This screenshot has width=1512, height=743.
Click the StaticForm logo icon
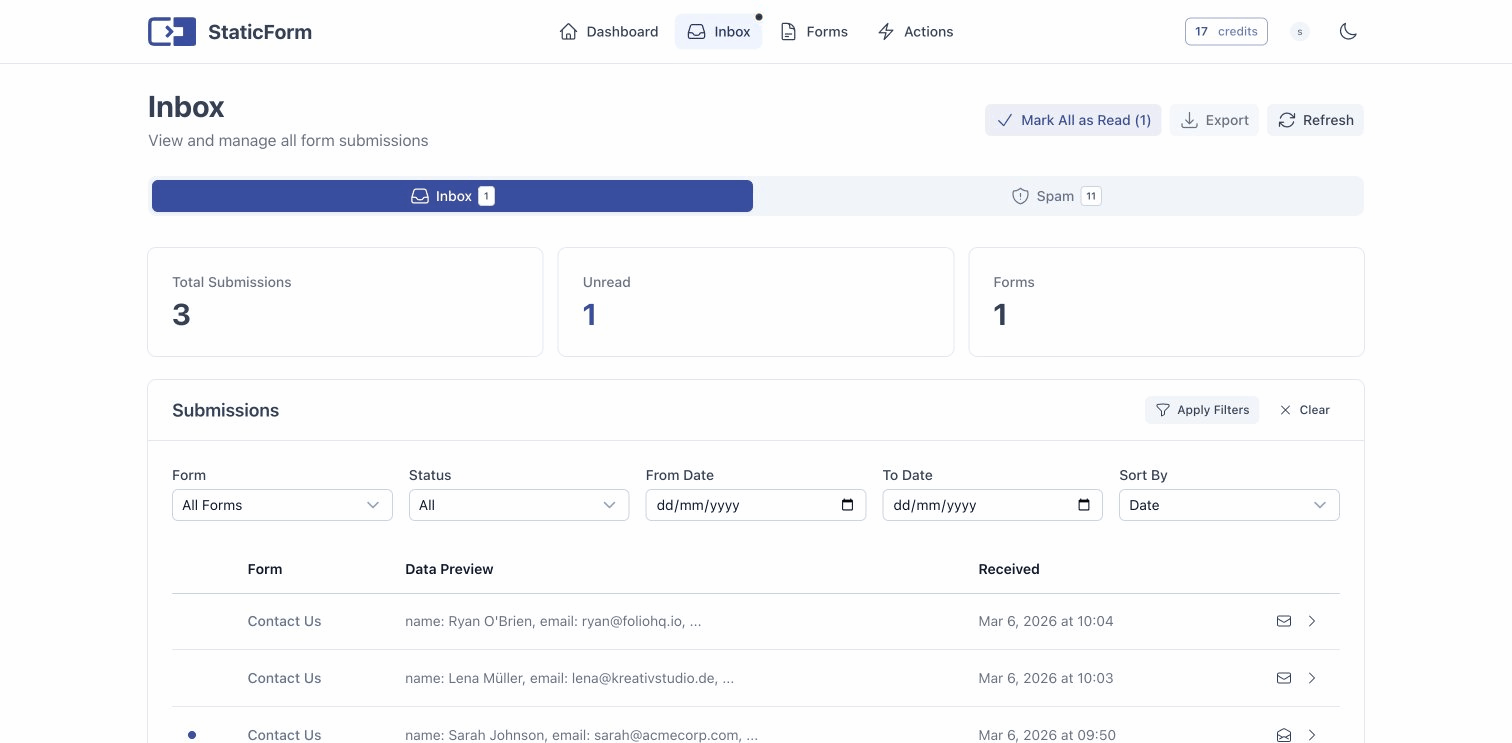pyautogui.click(x=172, y=32)
